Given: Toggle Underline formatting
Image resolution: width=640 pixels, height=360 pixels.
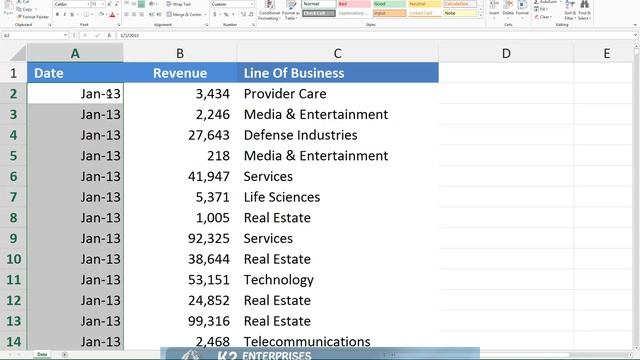Looking at the screenshot, I should point(72,15).
